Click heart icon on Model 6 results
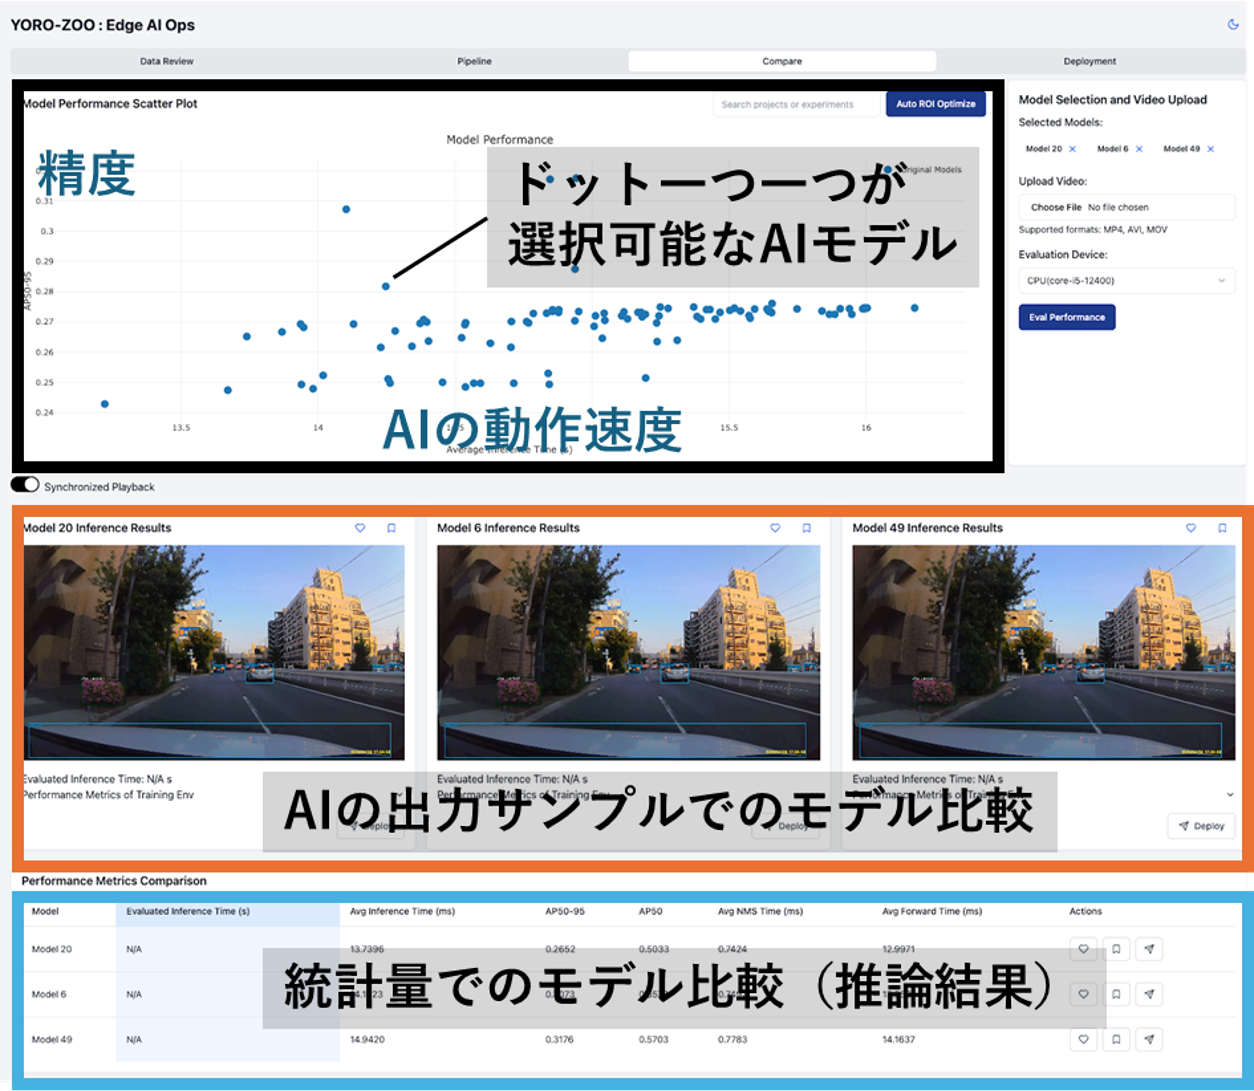 click(x=775, y=528)
